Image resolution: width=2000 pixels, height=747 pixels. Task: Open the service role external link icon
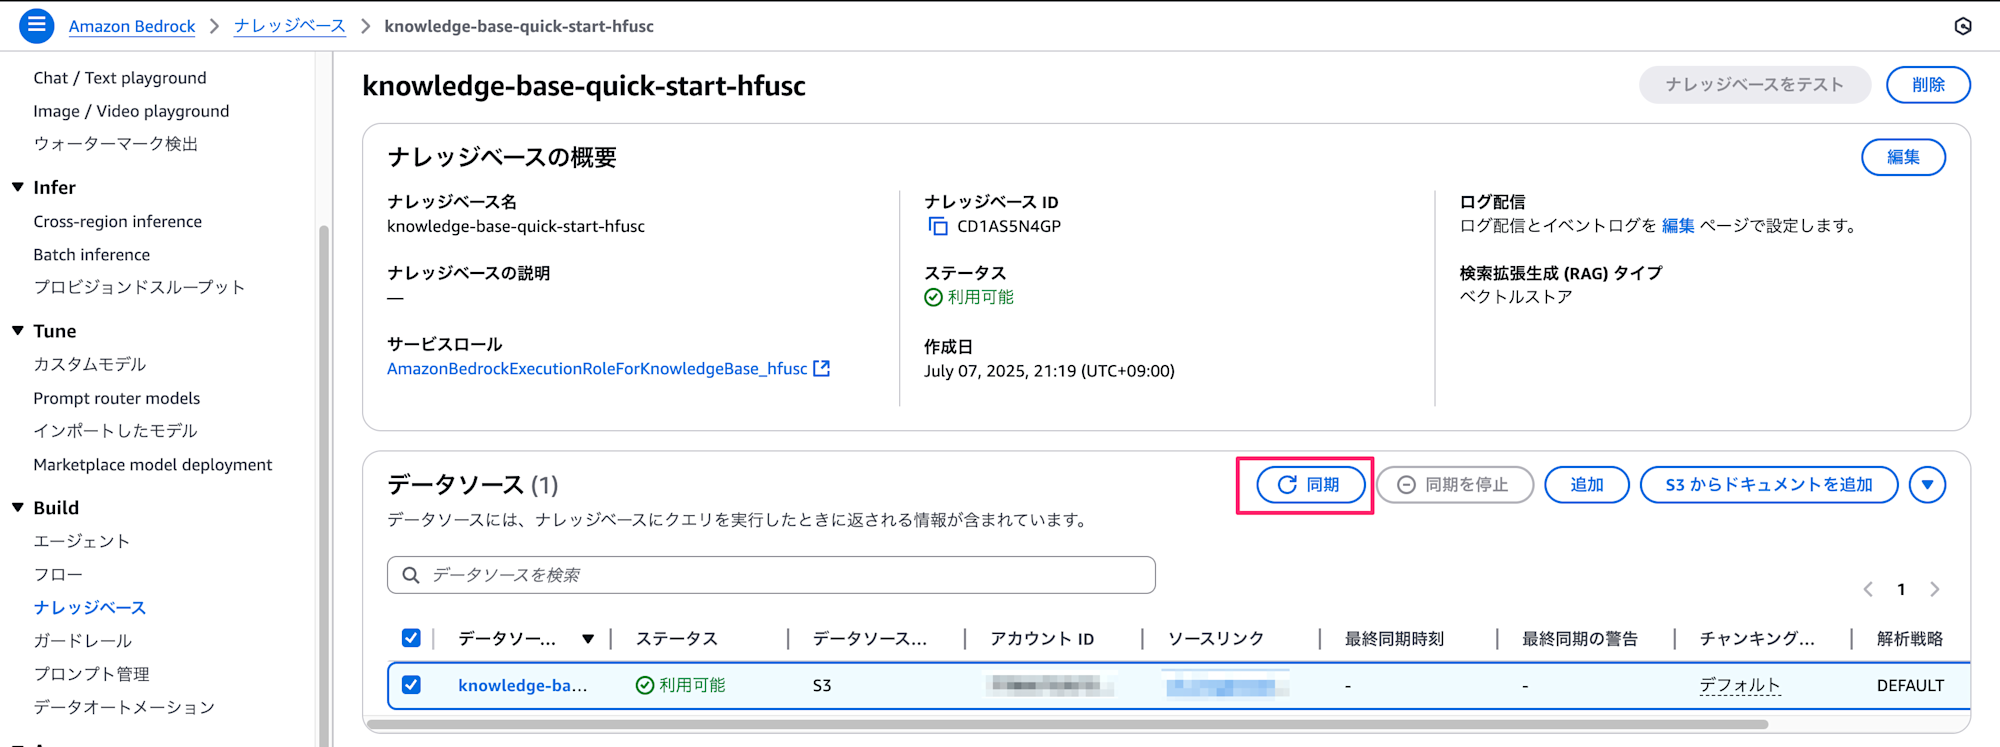point(821,368)
